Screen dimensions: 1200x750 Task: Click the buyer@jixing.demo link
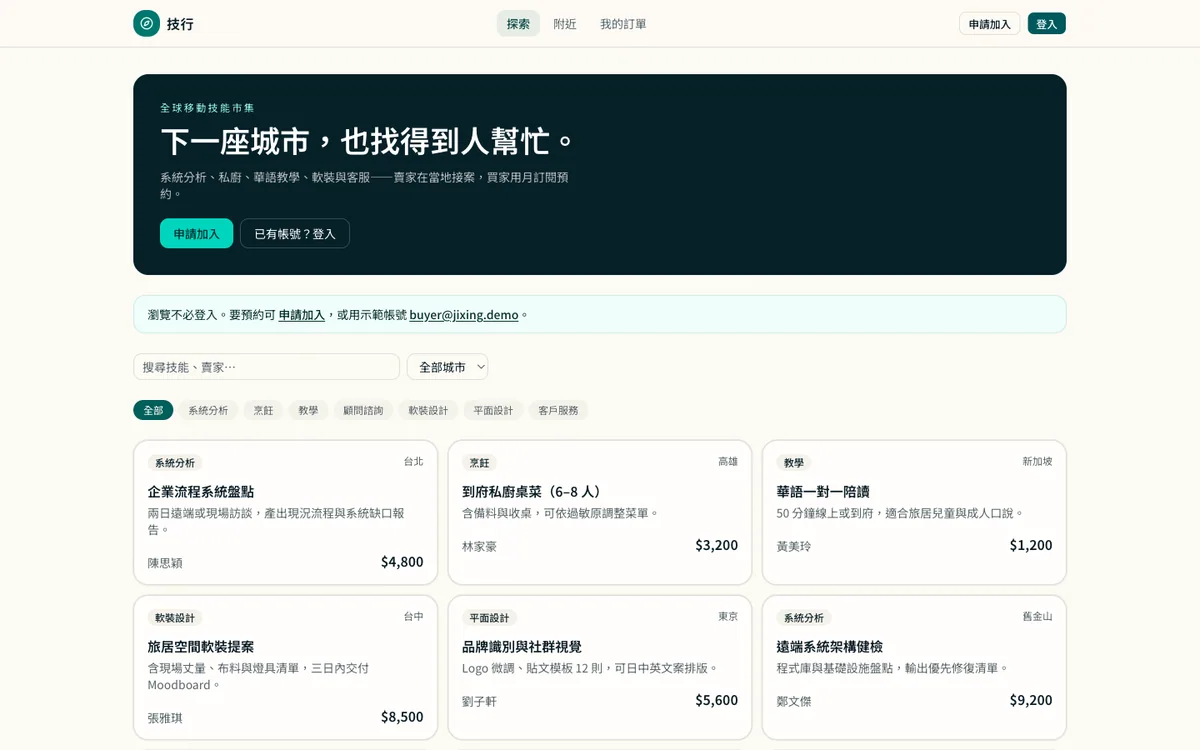click(x=464, y=314)
